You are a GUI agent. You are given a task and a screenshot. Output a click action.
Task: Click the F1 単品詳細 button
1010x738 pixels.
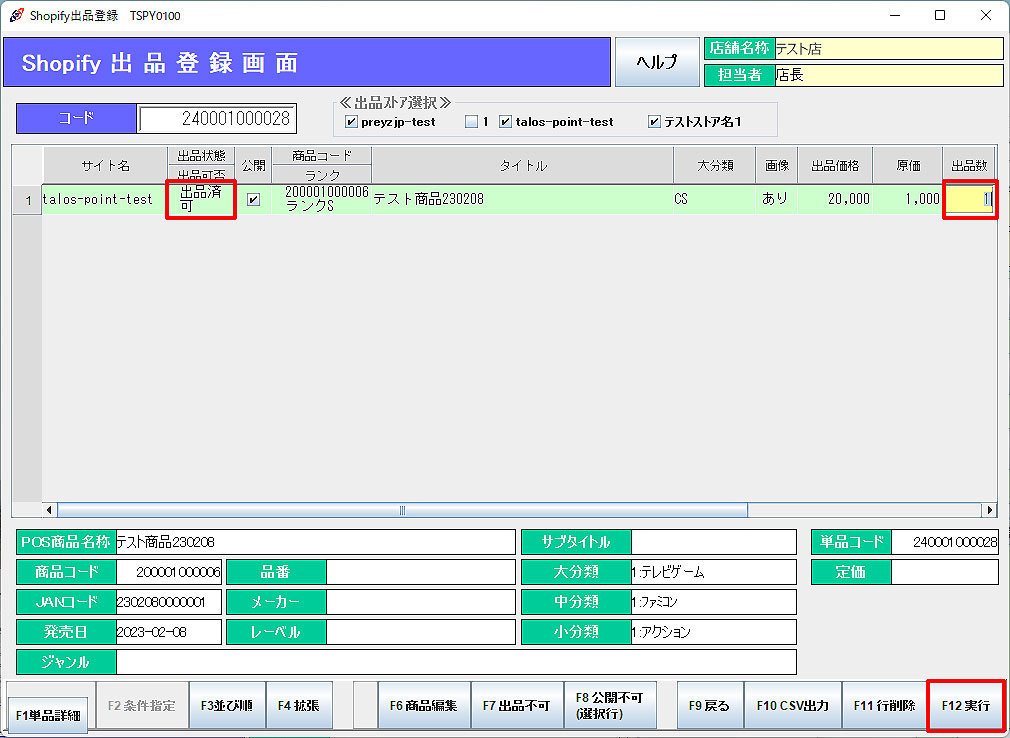click(48, 715)
